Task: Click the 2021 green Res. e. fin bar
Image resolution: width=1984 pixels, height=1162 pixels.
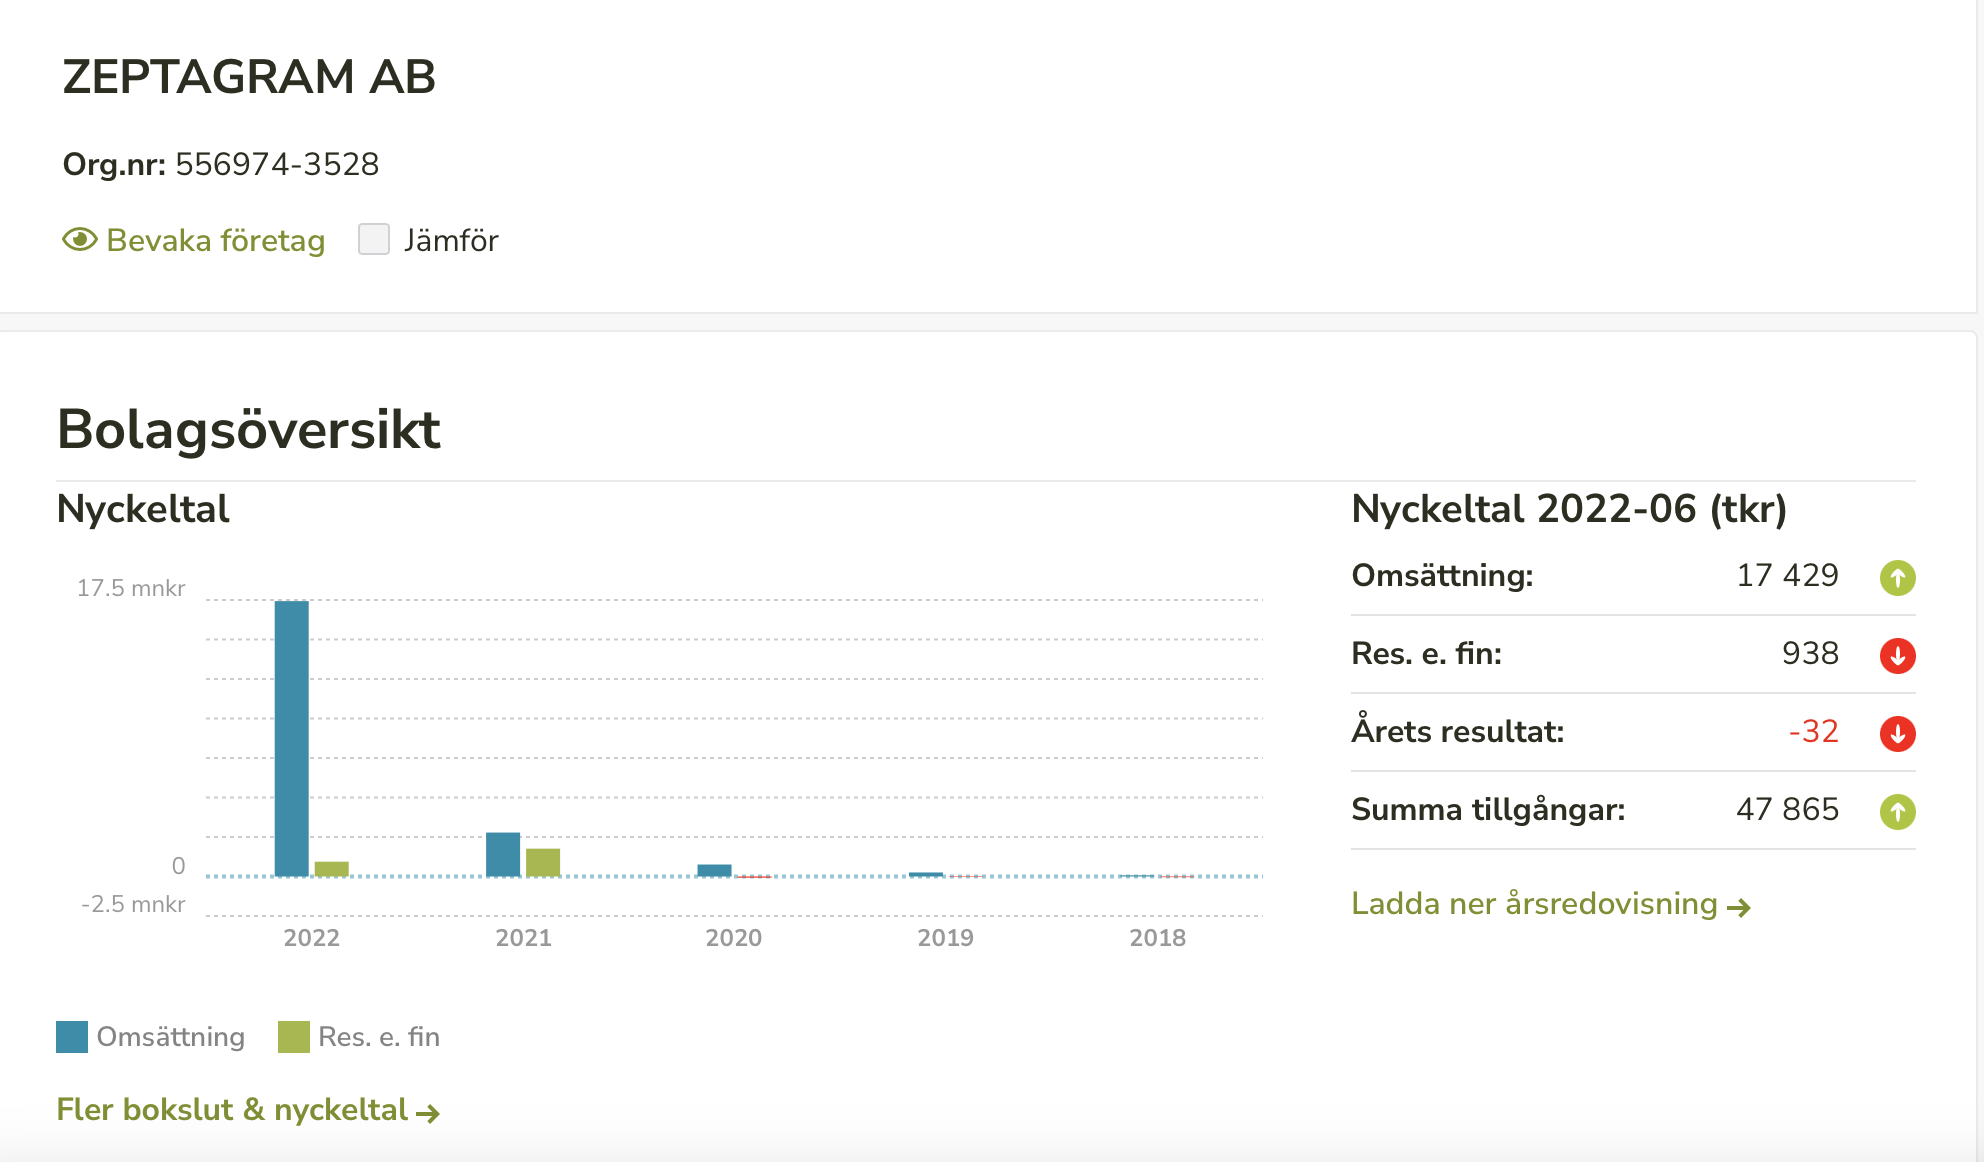Action: [x=543, y=862]
